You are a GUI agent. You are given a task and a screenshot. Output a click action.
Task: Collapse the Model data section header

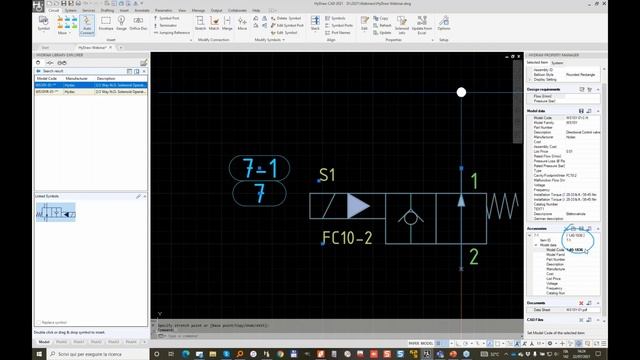pyautogui.click(x=598, y=111)
